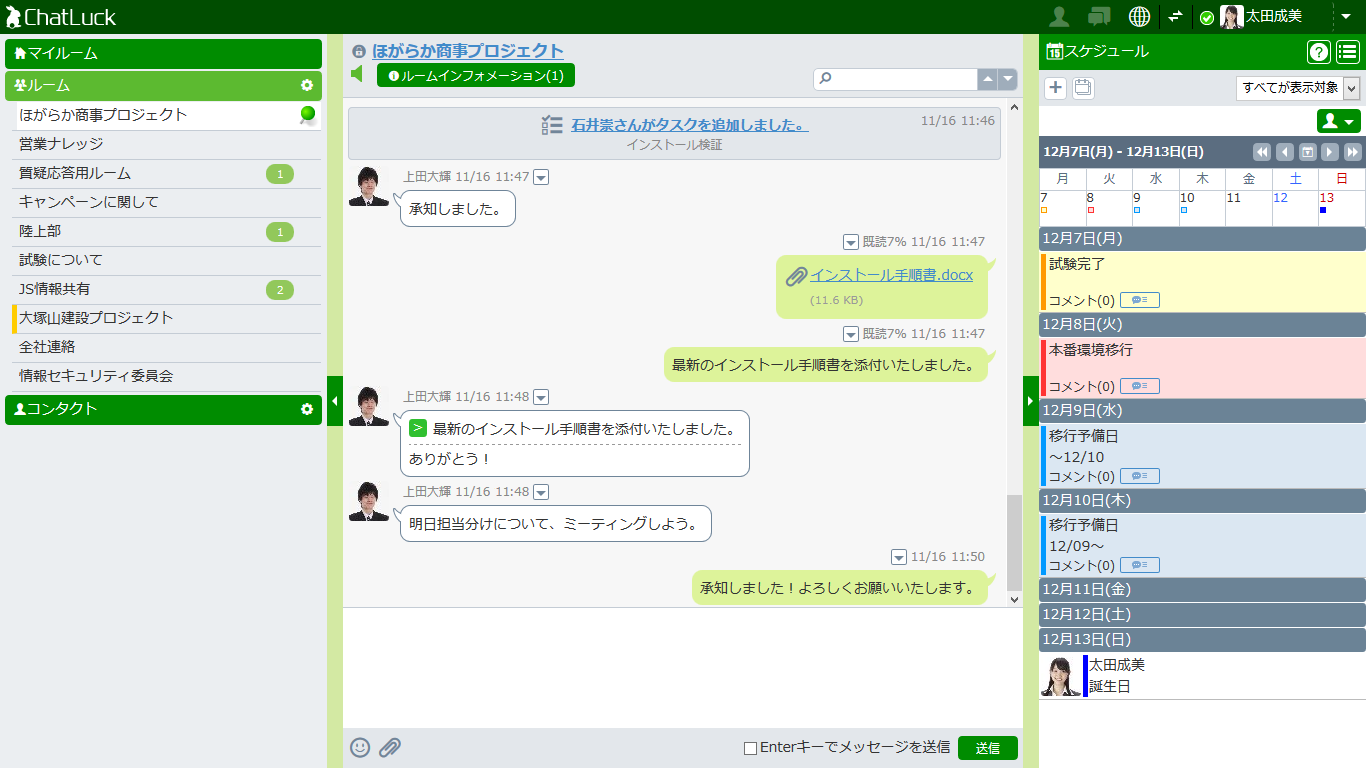
Task: Go to first schedule page double-left arrow
Action: 1262,152
